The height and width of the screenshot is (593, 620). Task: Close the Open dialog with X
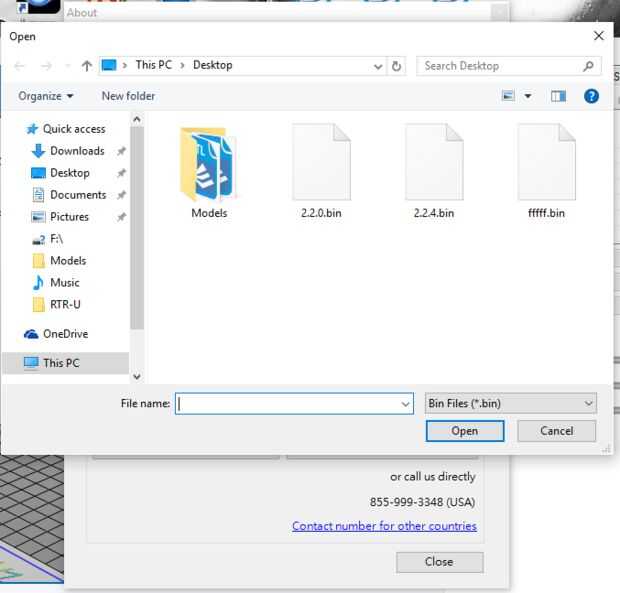[599, 36]
